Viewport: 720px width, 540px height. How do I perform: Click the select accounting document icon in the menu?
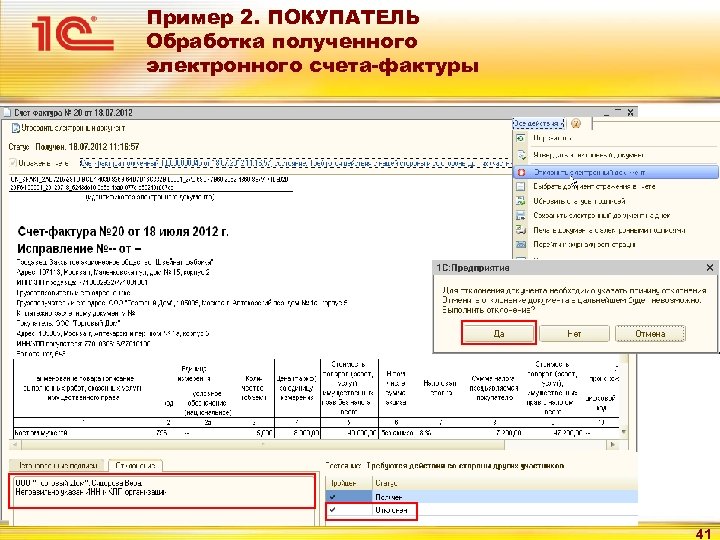pyautogui.click(x=521, y=186)
